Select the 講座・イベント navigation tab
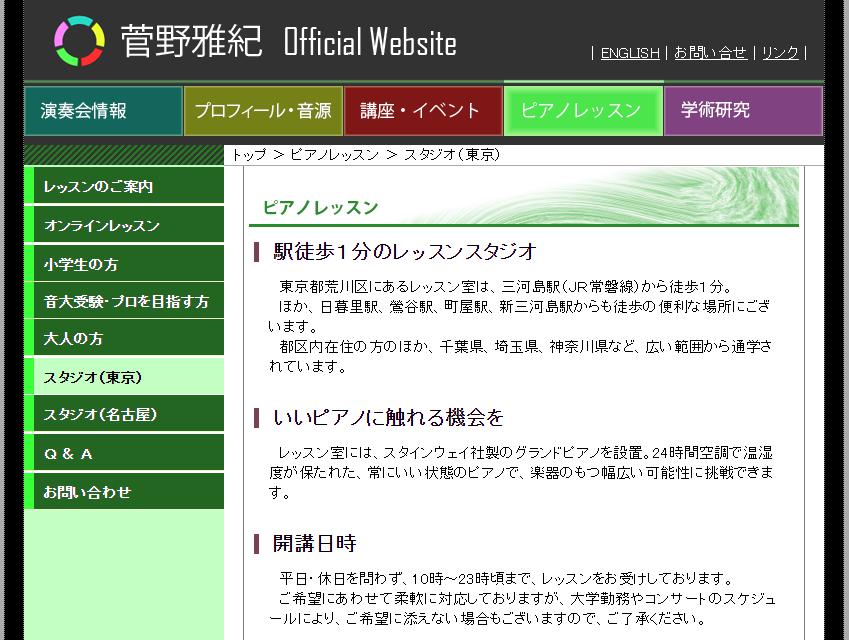Viewport: 849px width, 640px height. [423, 111]
